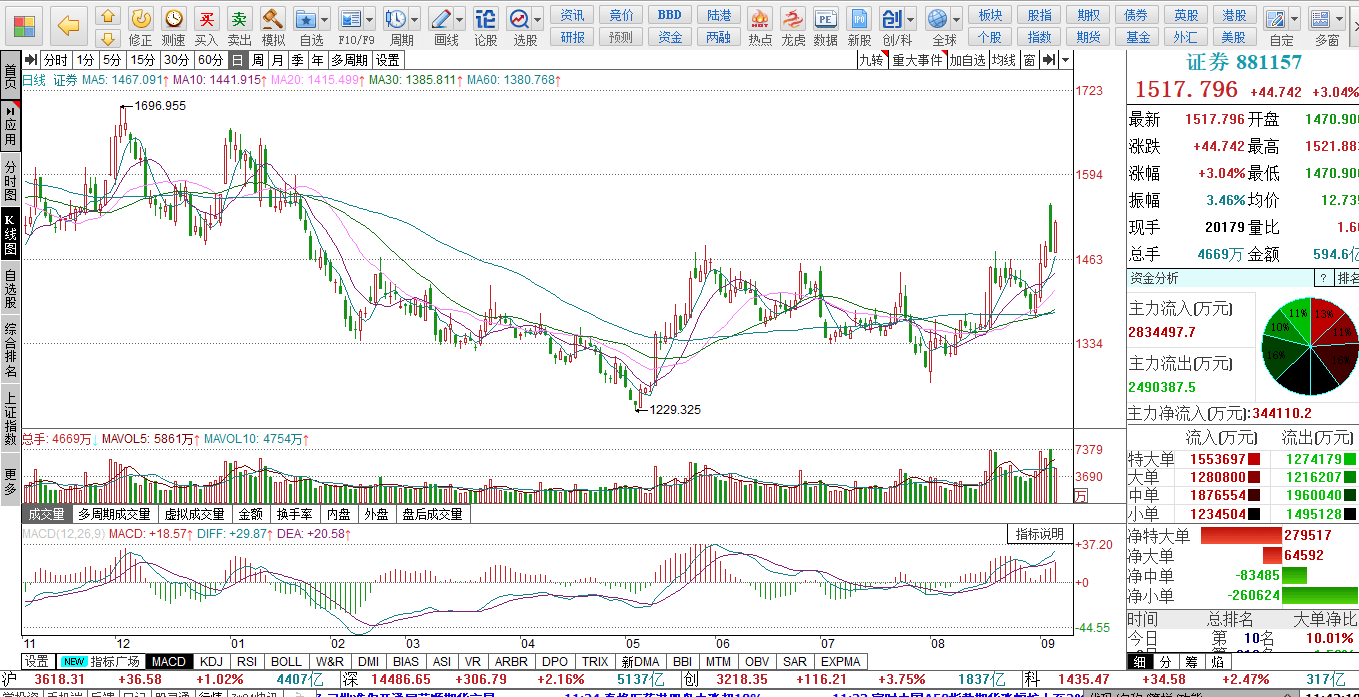Open the 龙虎 dragon icon
The image size is (1359, 697).
pyautogui.click(x=793, y=26)
